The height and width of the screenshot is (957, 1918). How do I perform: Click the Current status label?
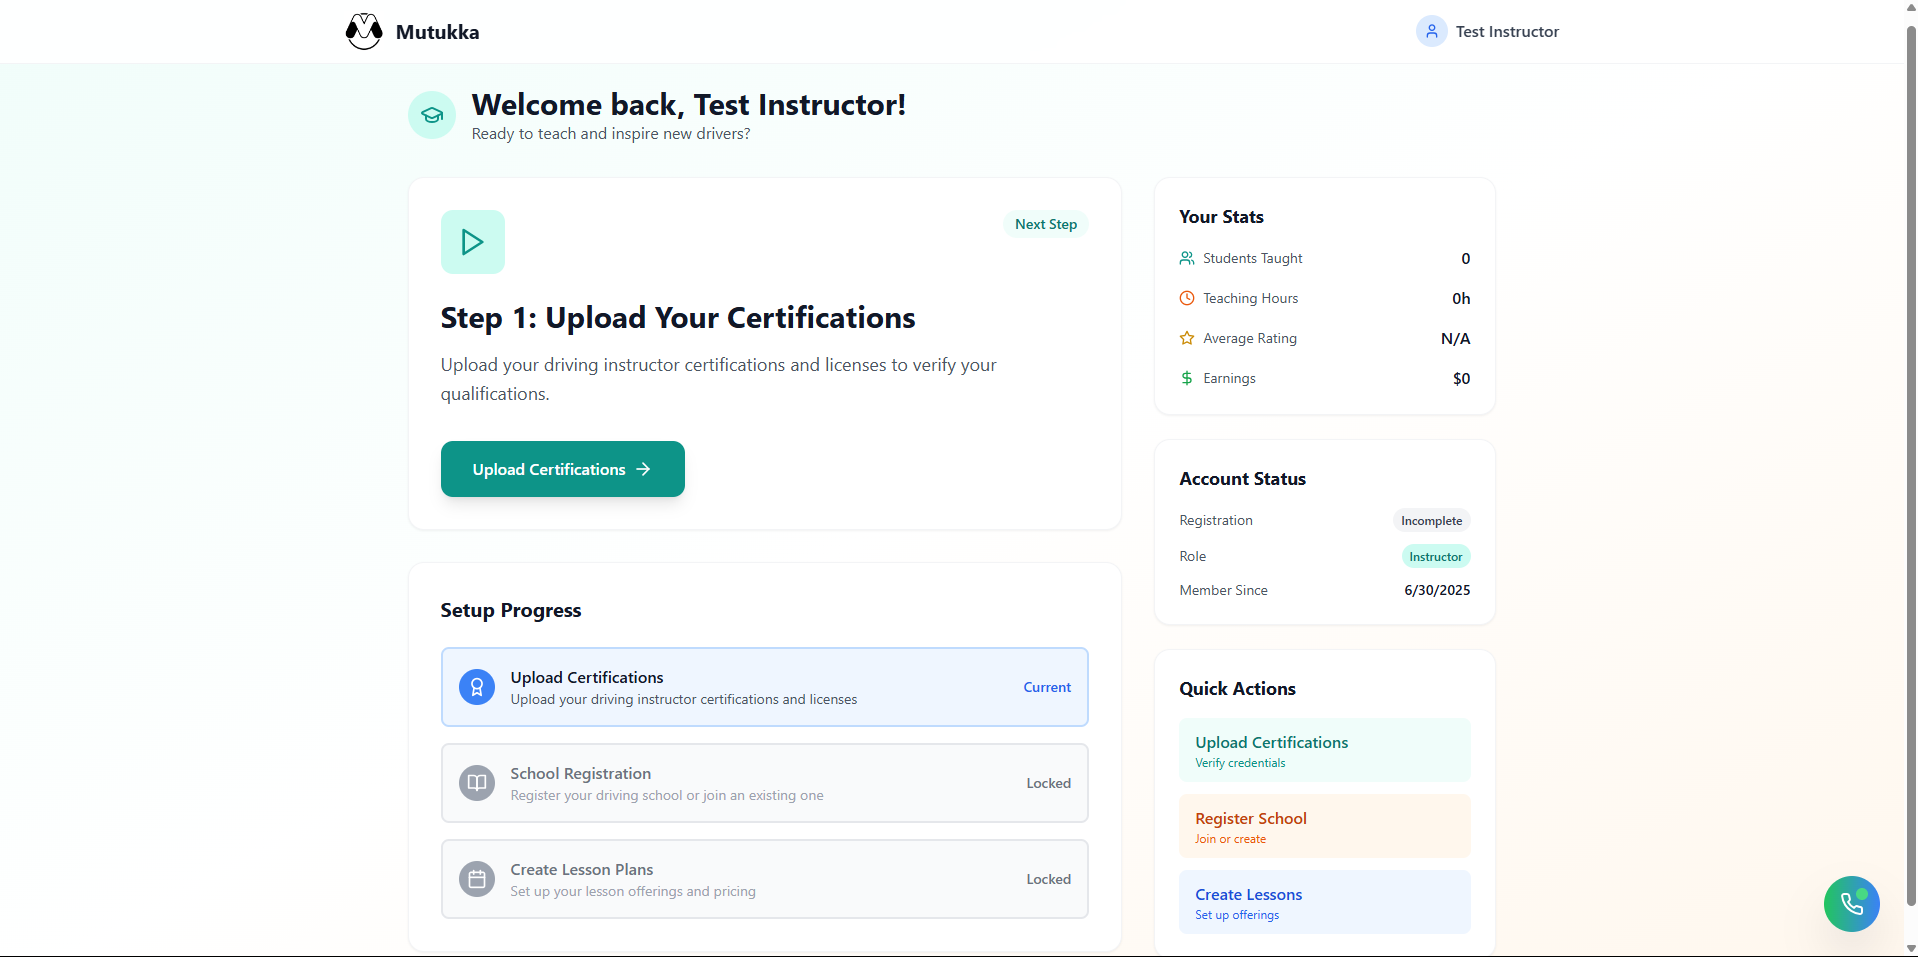[1047, 687]
